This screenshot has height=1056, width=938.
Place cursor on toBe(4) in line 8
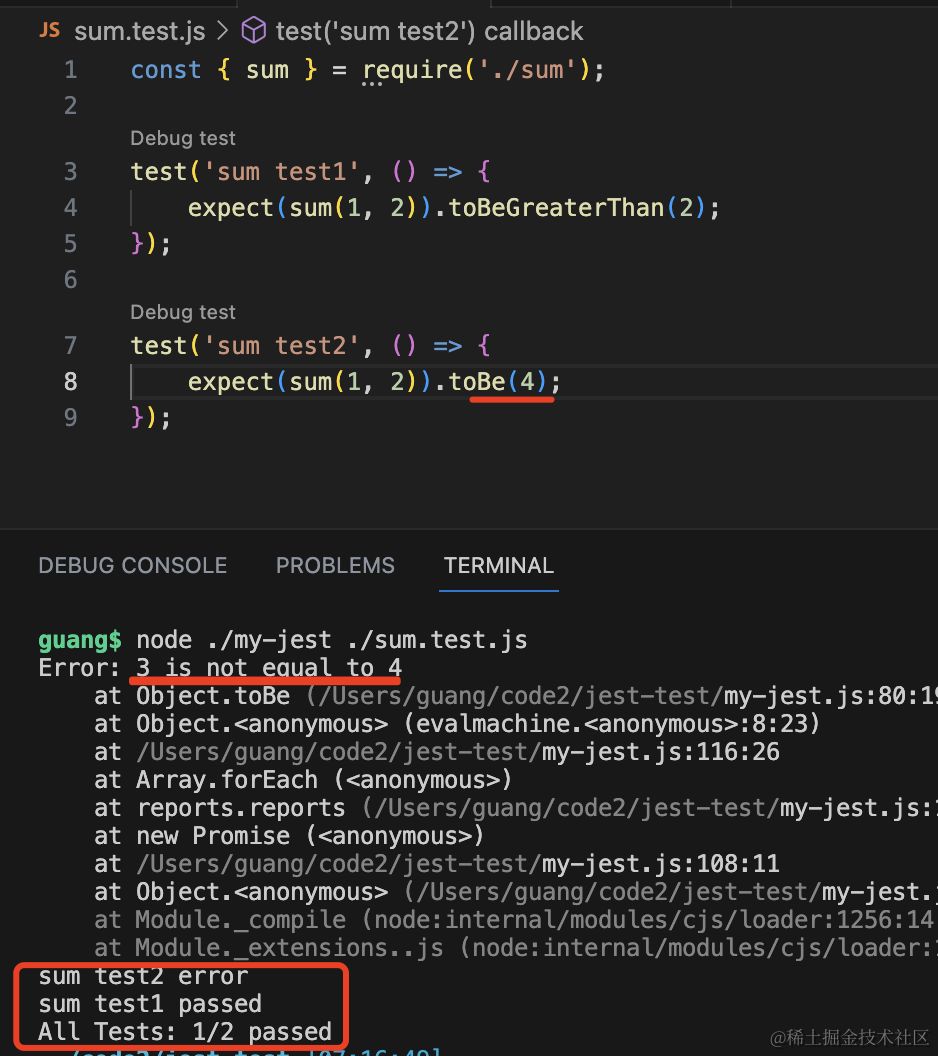[x=478, y=381]
